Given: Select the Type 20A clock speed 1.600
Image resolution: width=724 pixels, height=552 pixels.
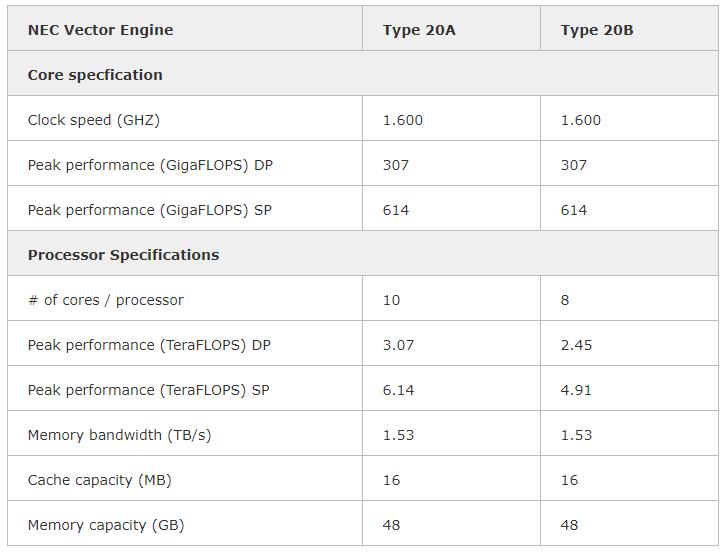Looking at the screenshot, I should click(x=403, y=120).
